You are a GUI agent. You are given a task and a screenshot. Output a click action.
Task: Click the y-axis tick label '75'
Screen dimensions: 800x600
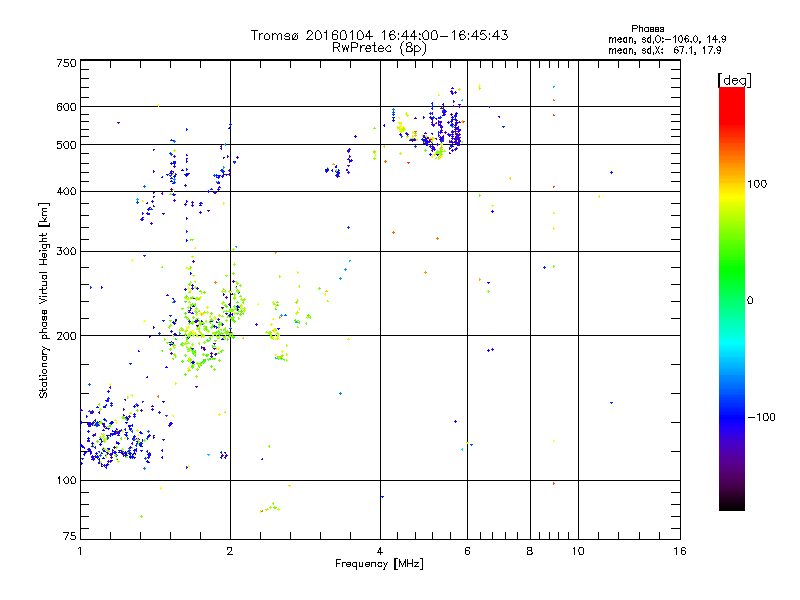click(x=70, y=536)
